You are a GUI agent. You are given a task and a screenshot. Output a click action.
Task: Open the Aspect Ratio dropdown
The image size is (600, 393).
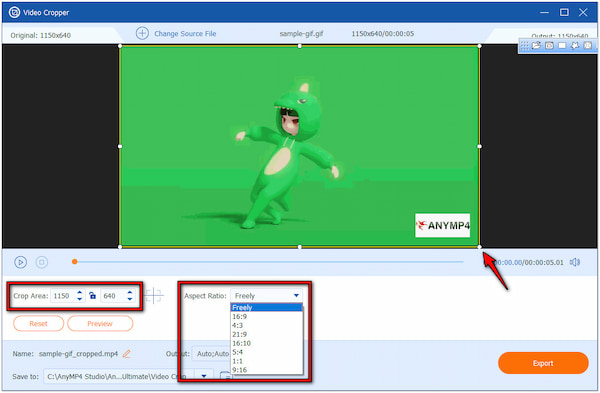(266, 296)
